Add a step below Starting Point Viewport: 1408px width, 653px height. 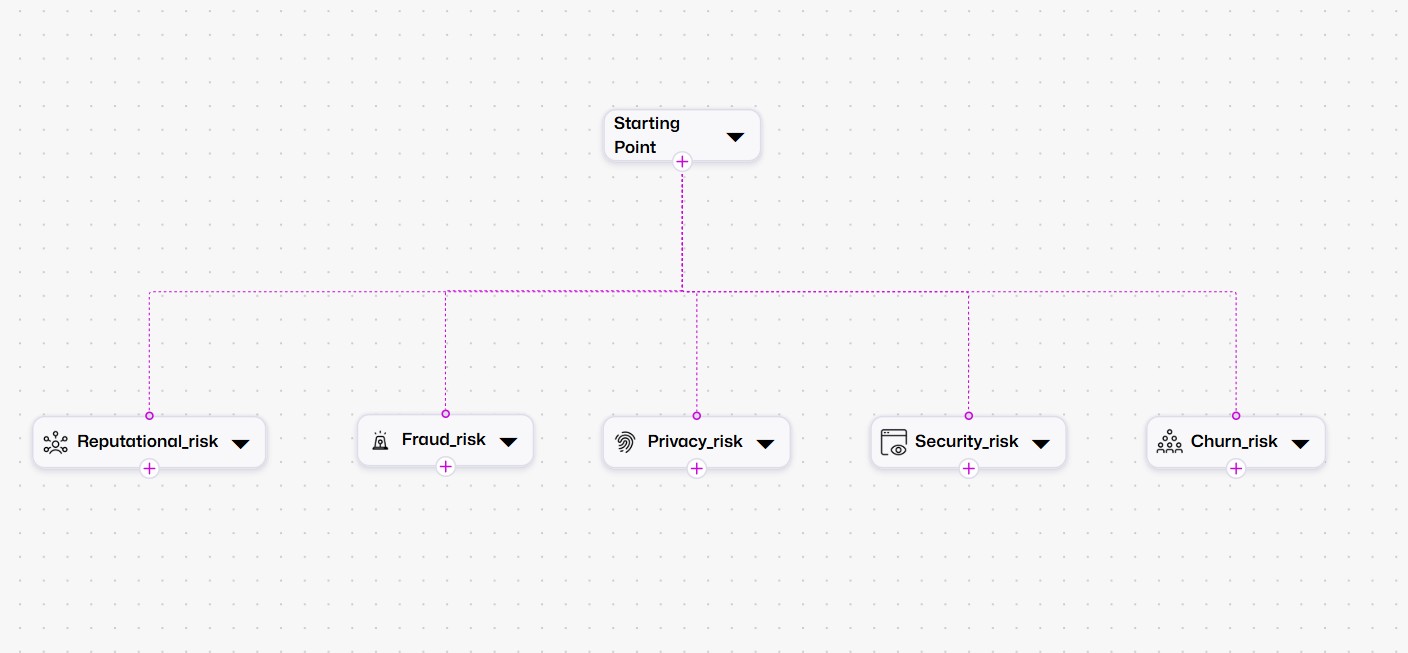(x=682, y=162)
